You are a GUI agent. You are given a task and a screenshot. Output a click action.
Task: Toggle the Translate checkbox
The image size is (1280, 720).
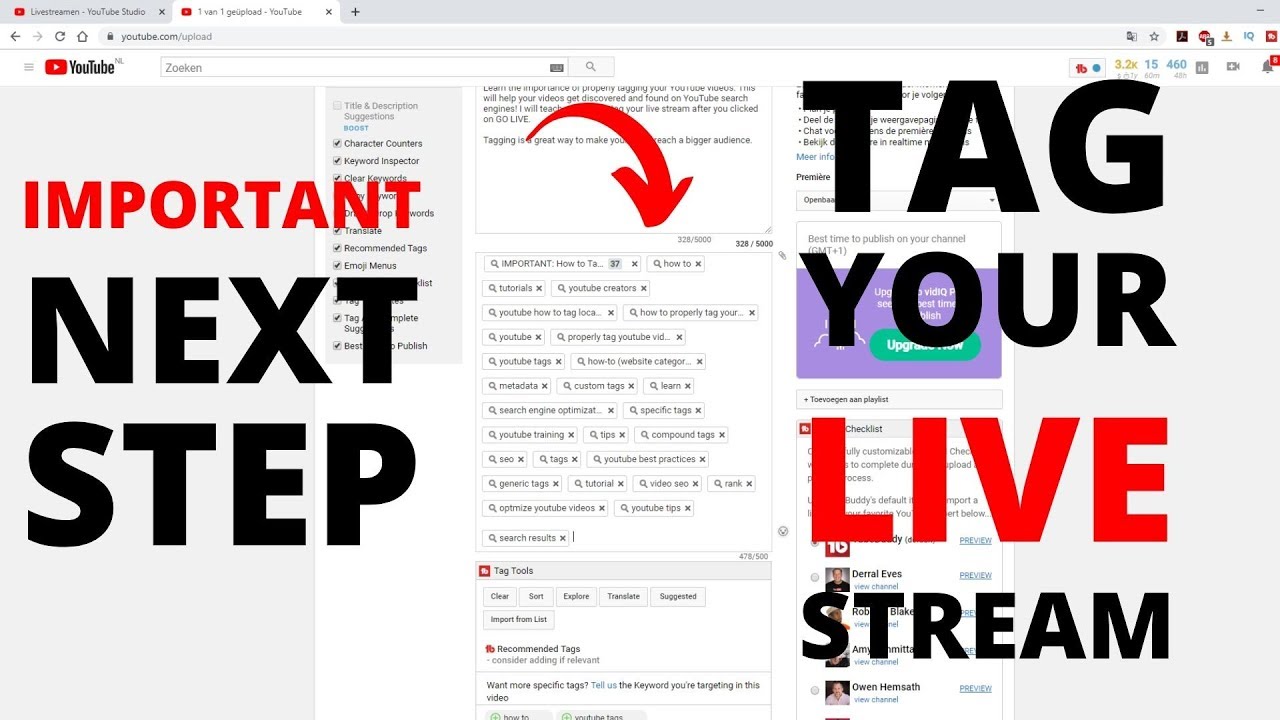(337, 231)
